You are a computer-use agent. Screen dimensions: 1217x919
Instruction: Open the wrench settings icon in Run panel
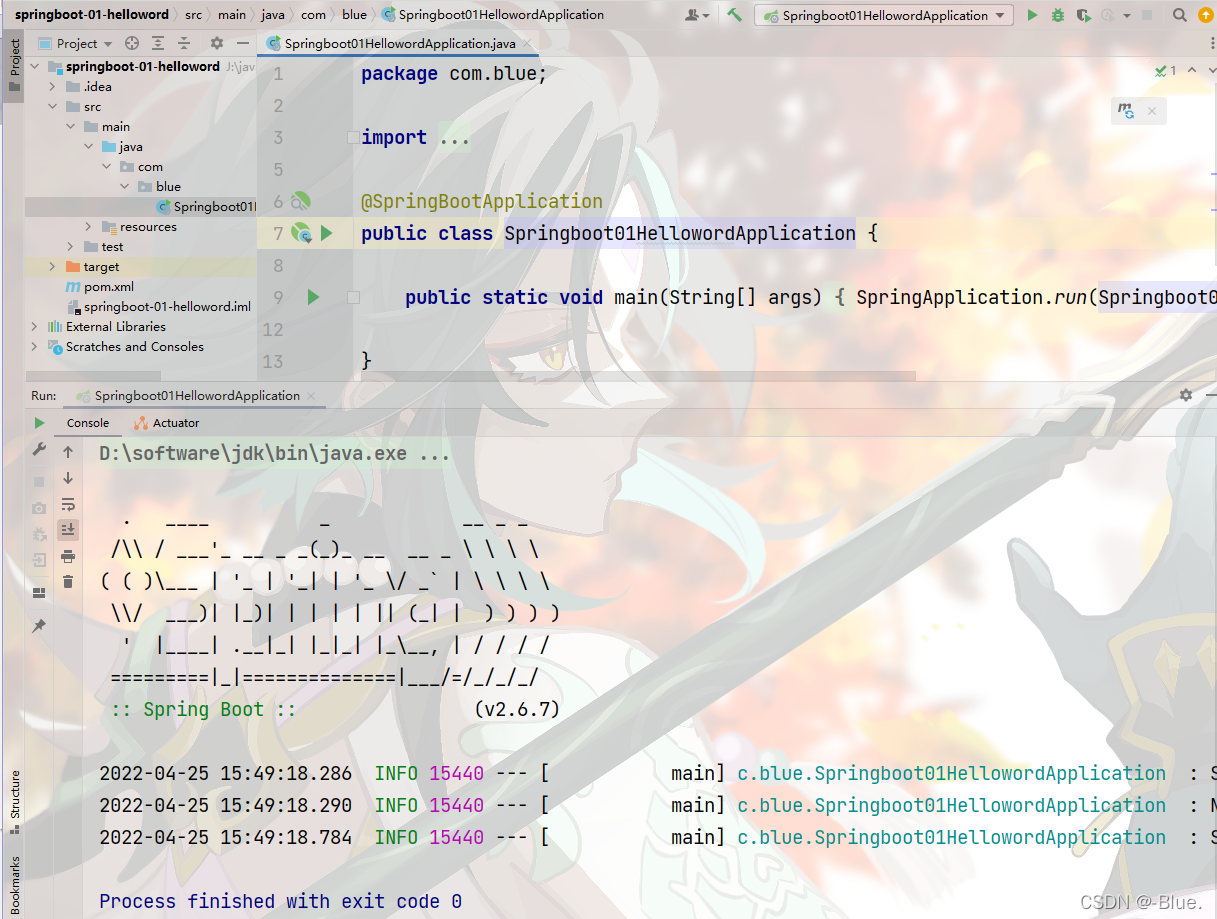click(39, 451)
